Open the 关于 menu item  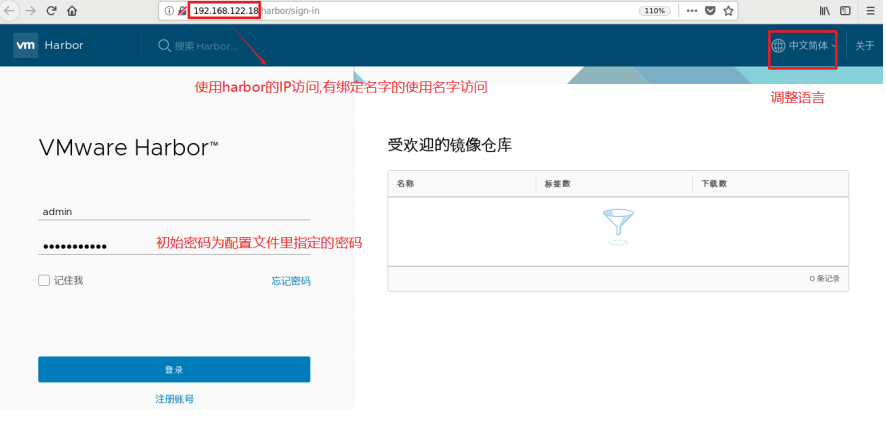tap(865, 46)
